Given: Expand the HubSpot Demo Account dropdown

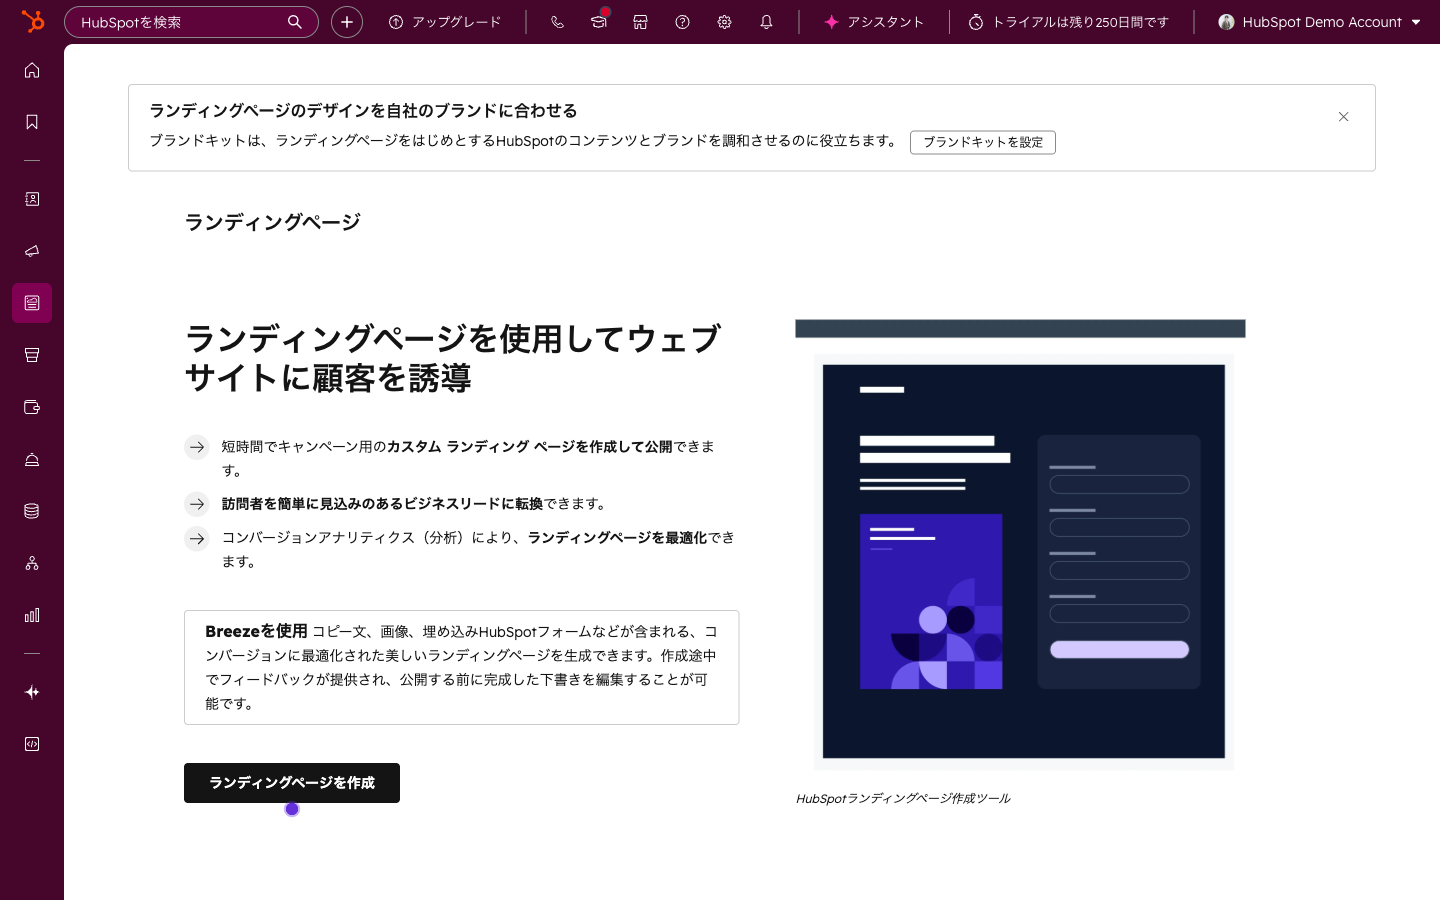Looking at the screenshot, I should point(1318,22).
